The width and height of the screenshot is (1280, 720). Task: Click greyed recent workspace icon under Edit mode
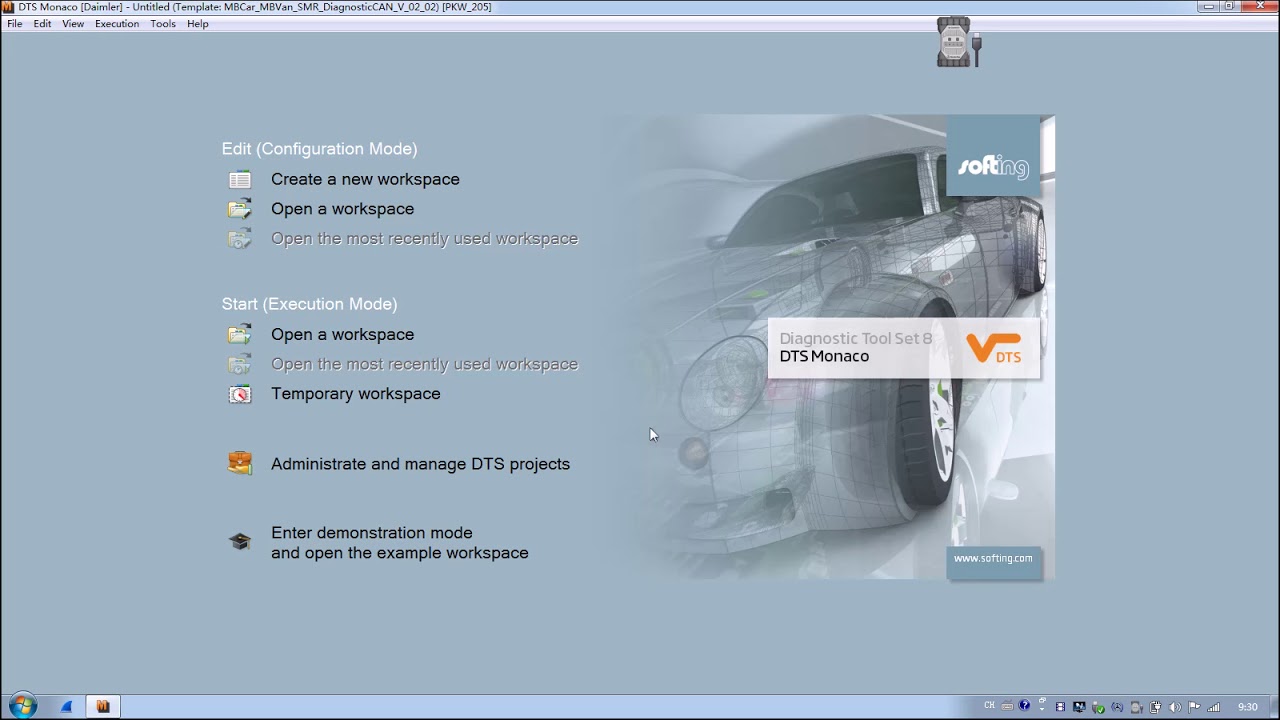tap(240, 239)
